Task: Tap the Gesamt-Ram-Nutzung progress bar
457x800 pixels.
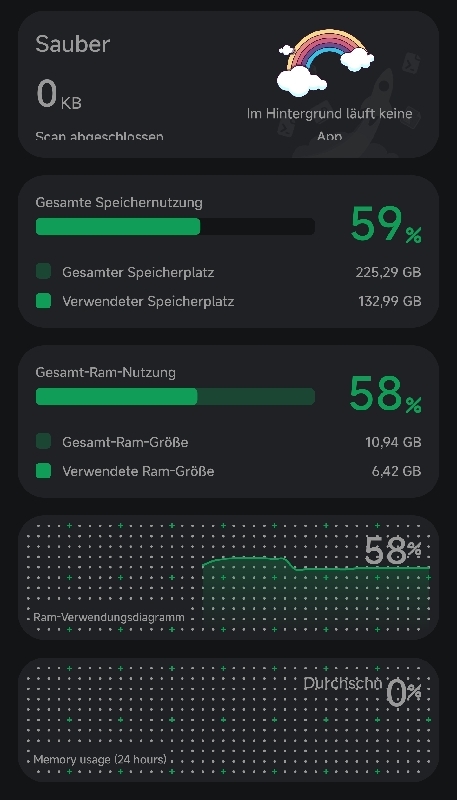Action: [x=175, y=396]
